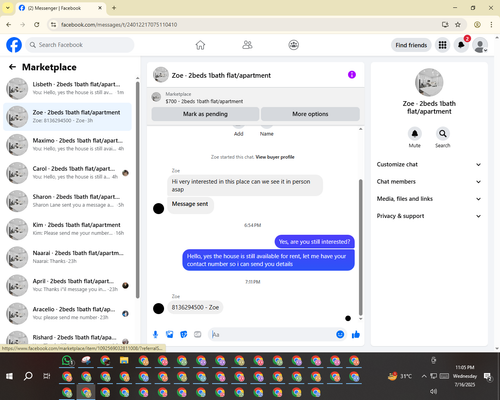This screenshot has height=400, width=500.
Task: Open Lisbeth 2beds 1bath conversation
Action: [67, 88]
